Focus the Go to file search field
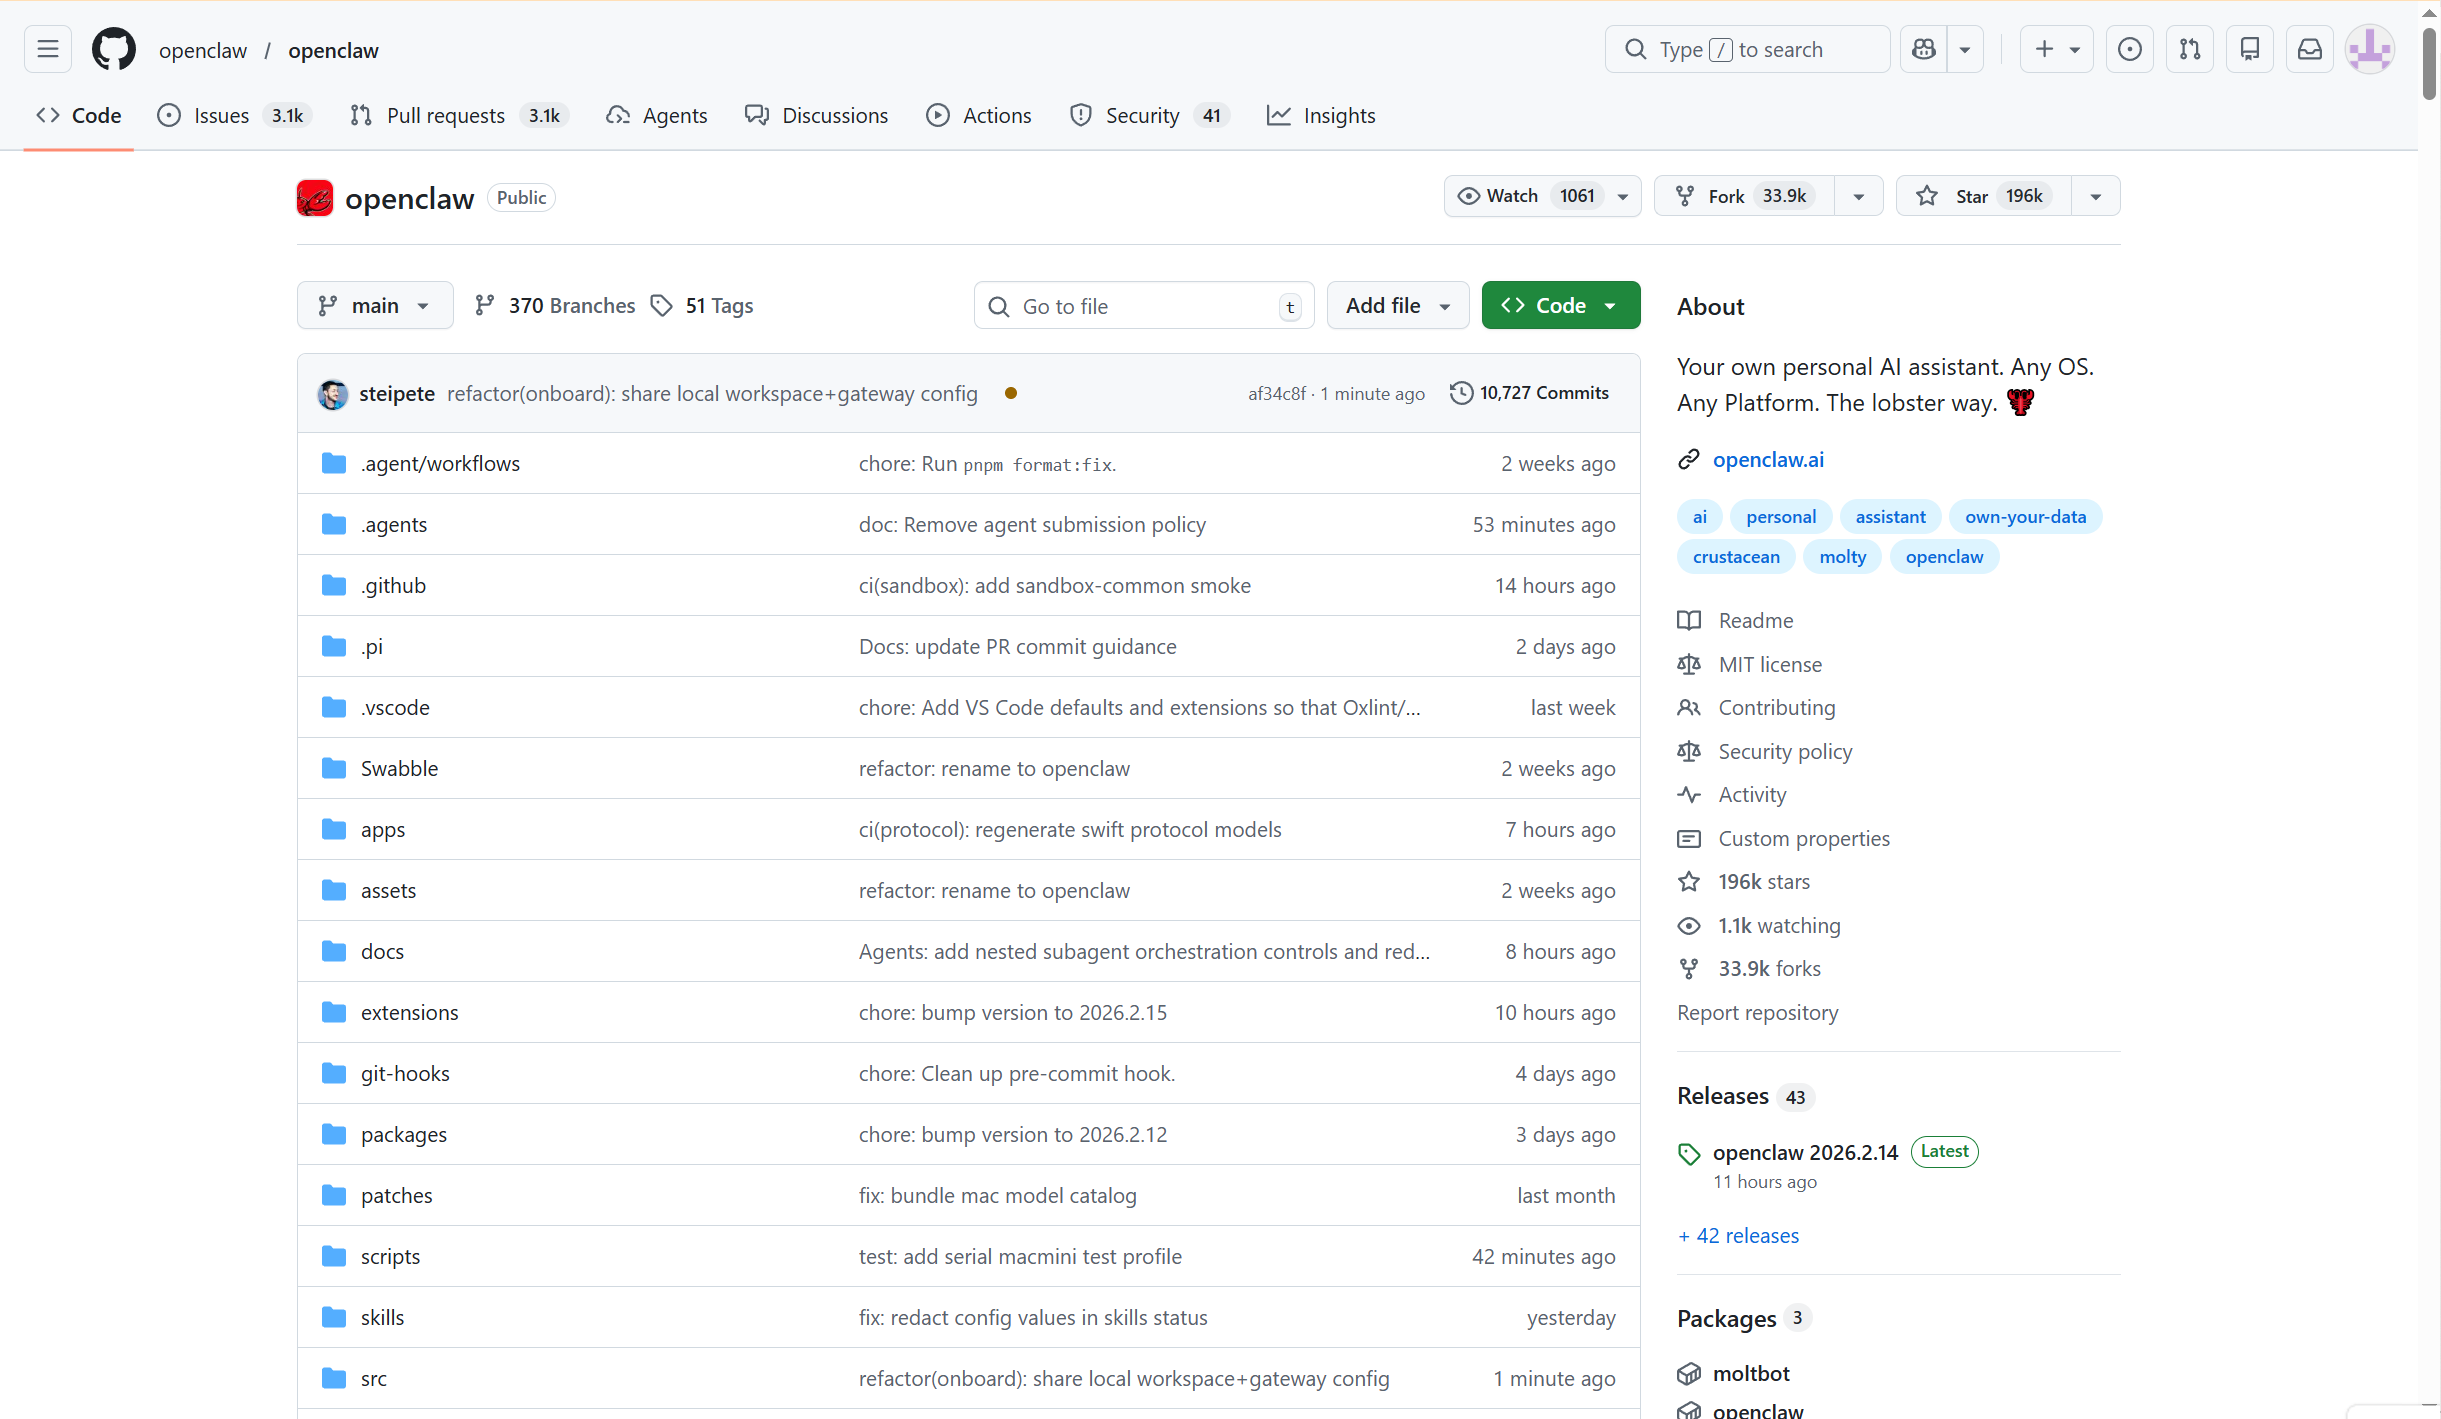The image size is (2441, 1419). click(1144, 306)
